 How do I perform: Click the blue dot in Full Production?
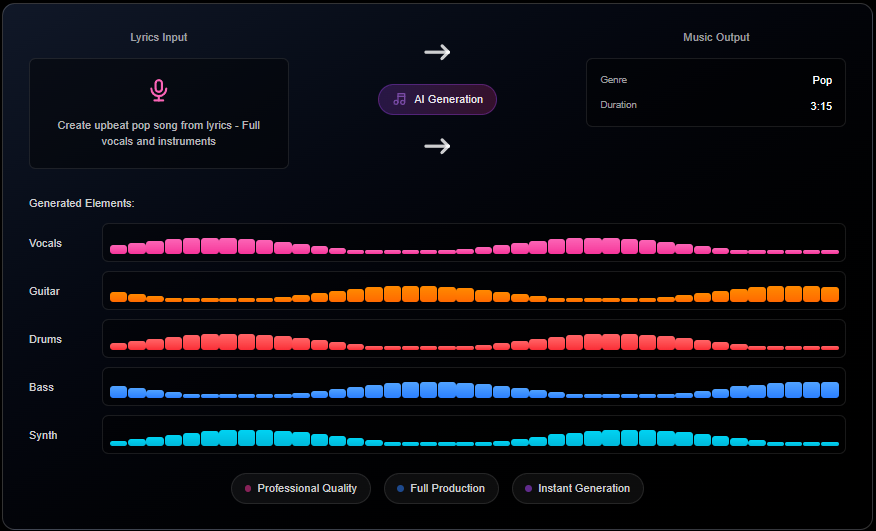coord(401,489)
